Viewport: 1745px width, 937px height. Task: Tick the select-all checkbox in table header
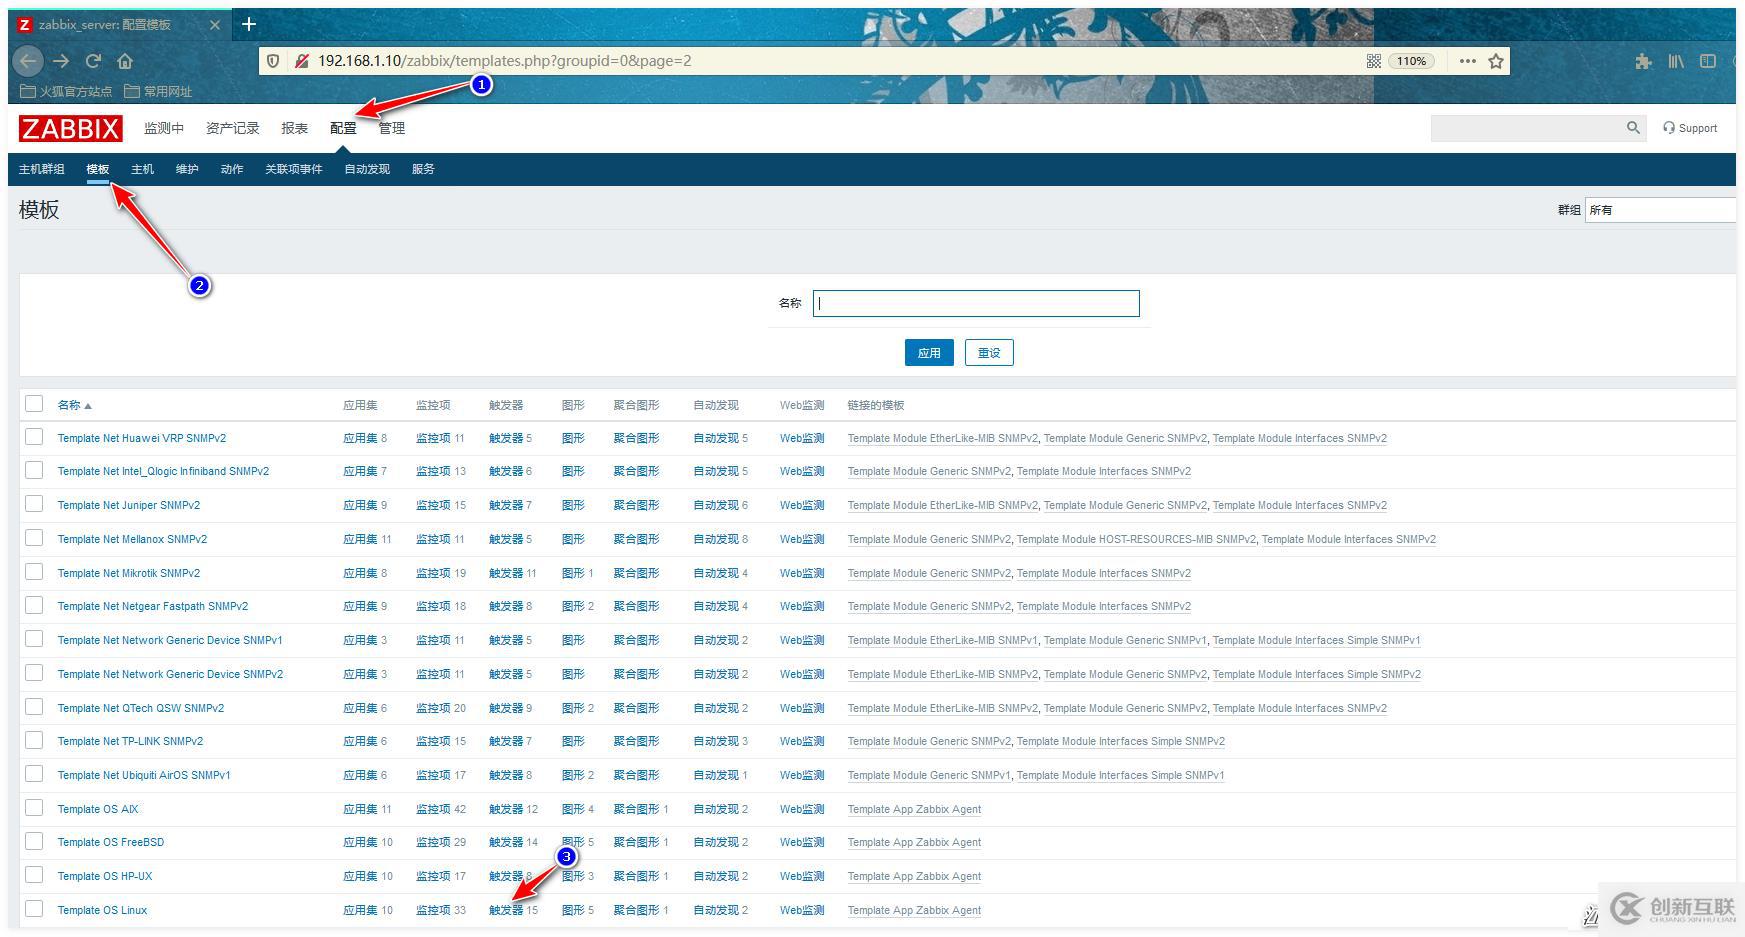pyautogui.click(x=34, y=404)
